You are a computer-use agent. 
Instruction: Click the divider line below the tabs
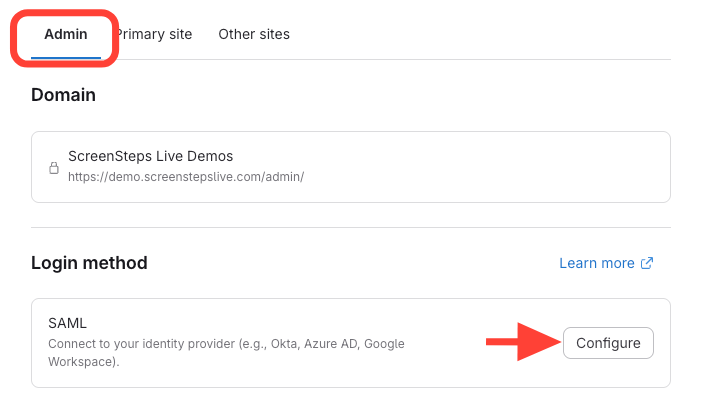[x=400, y=59]
